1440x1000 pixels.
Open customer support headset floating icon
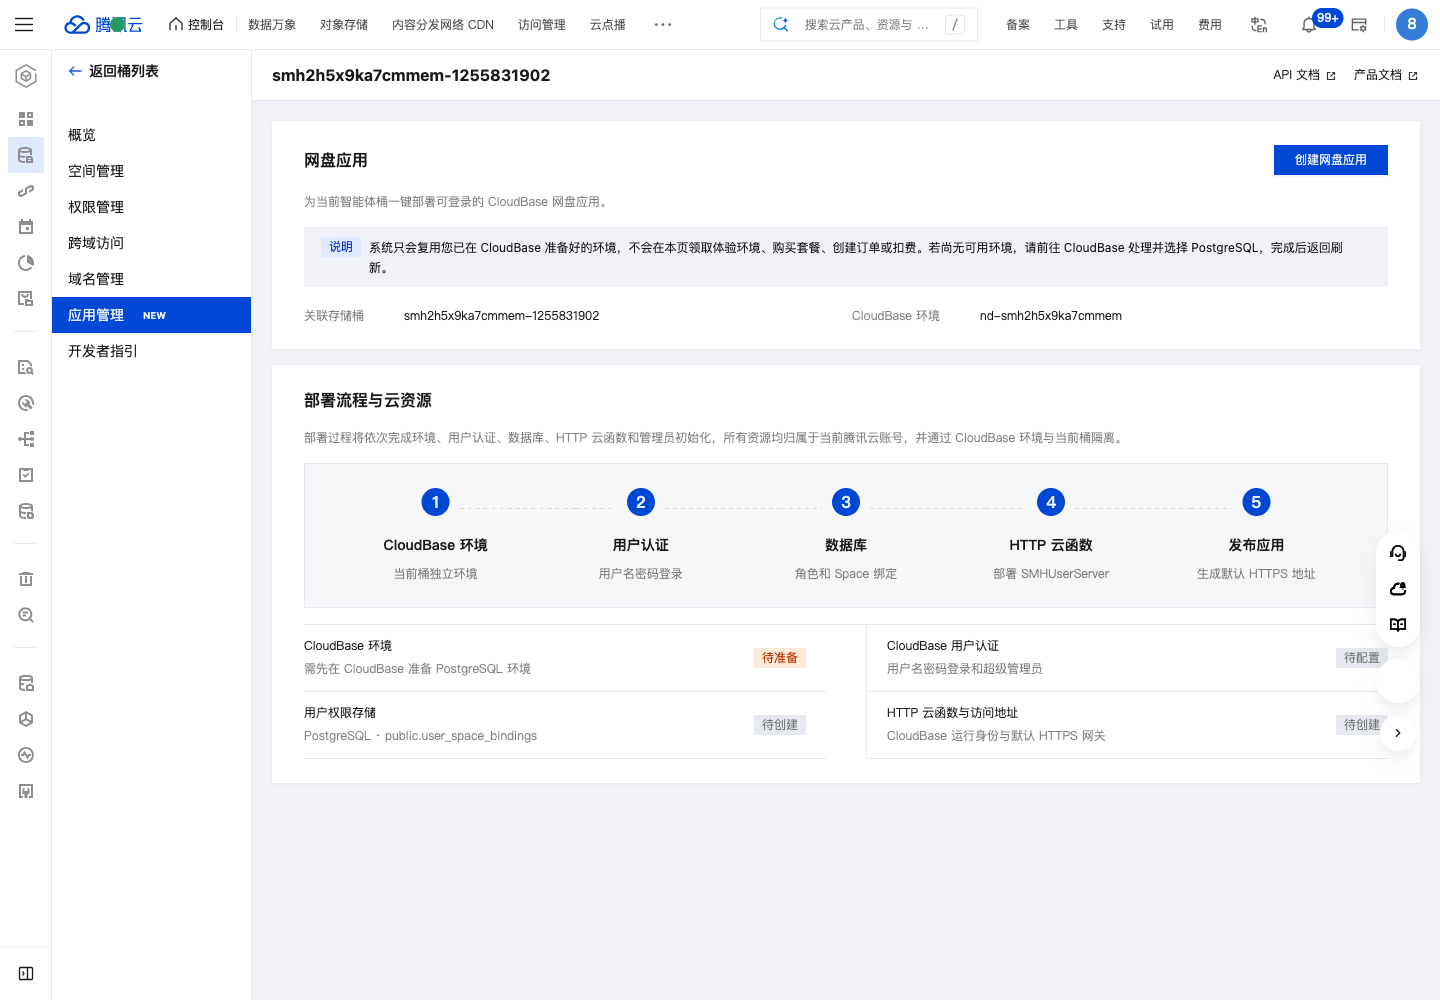pyautogui.click(x=1398, y=553)
